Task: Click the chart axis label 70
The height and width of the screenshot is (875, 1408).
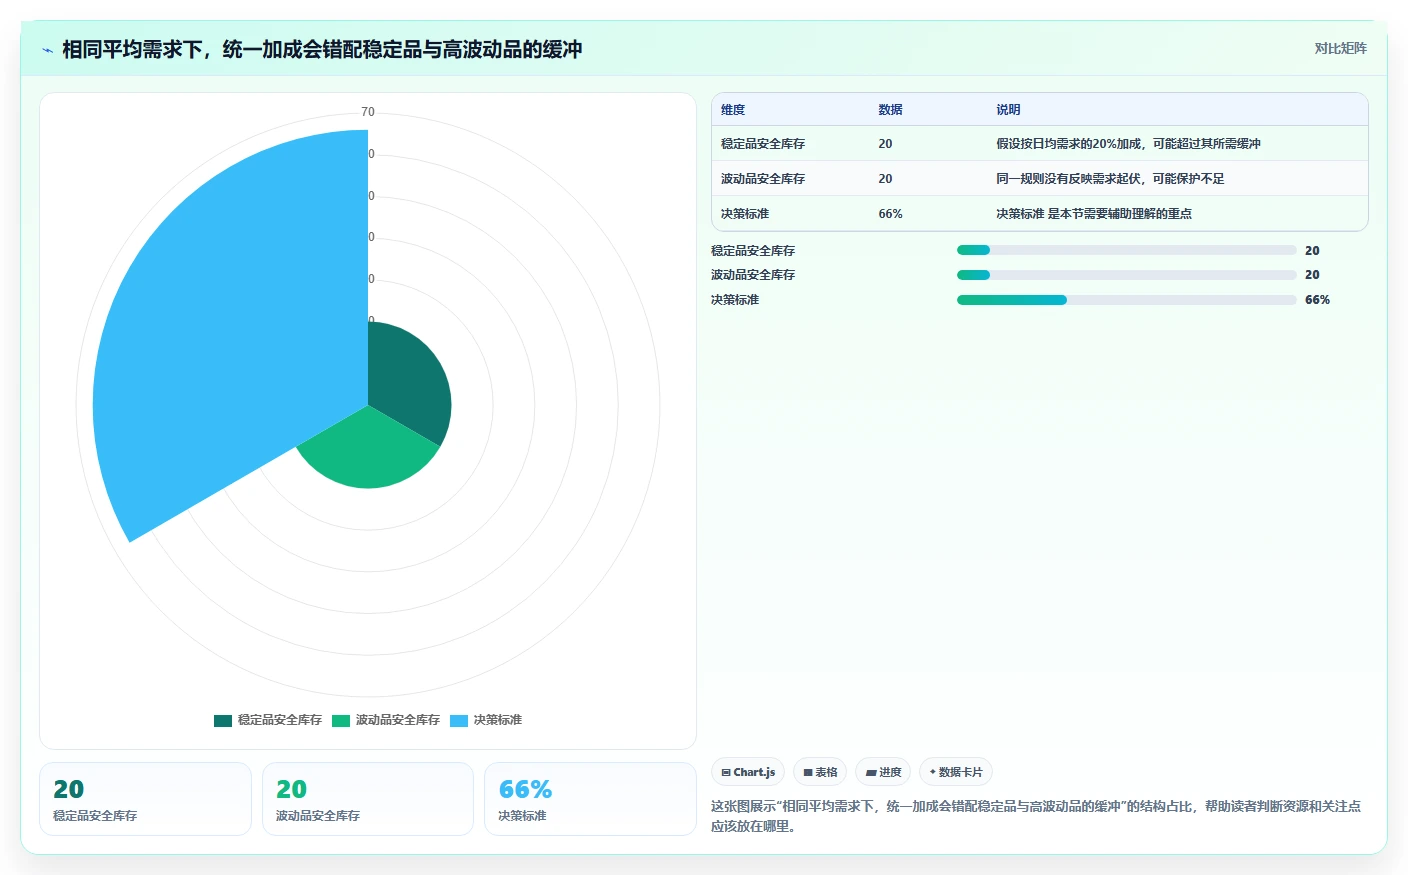Action: (x=368, y=112)
